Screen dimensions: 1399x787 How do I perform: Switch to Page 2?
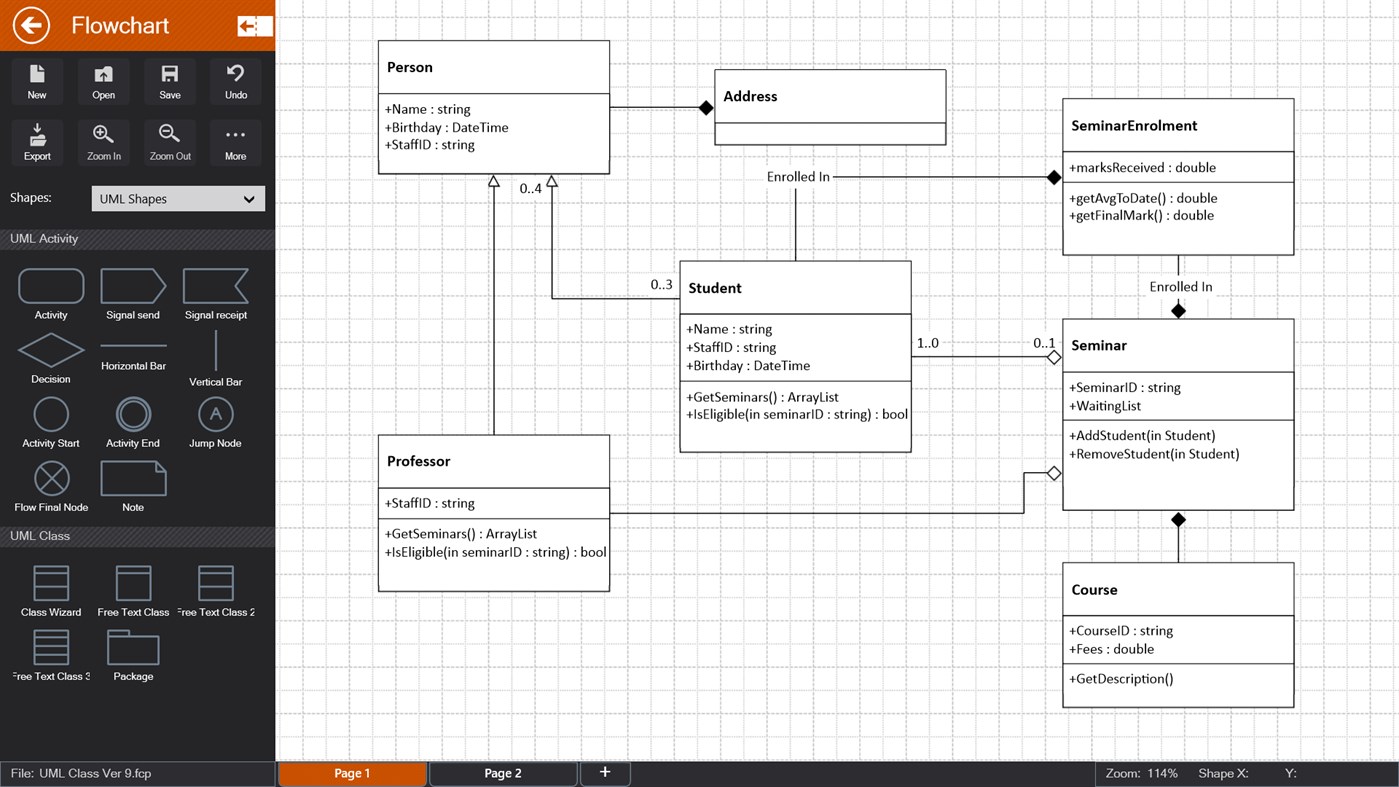pyautogui.click(x=503, y=773)
